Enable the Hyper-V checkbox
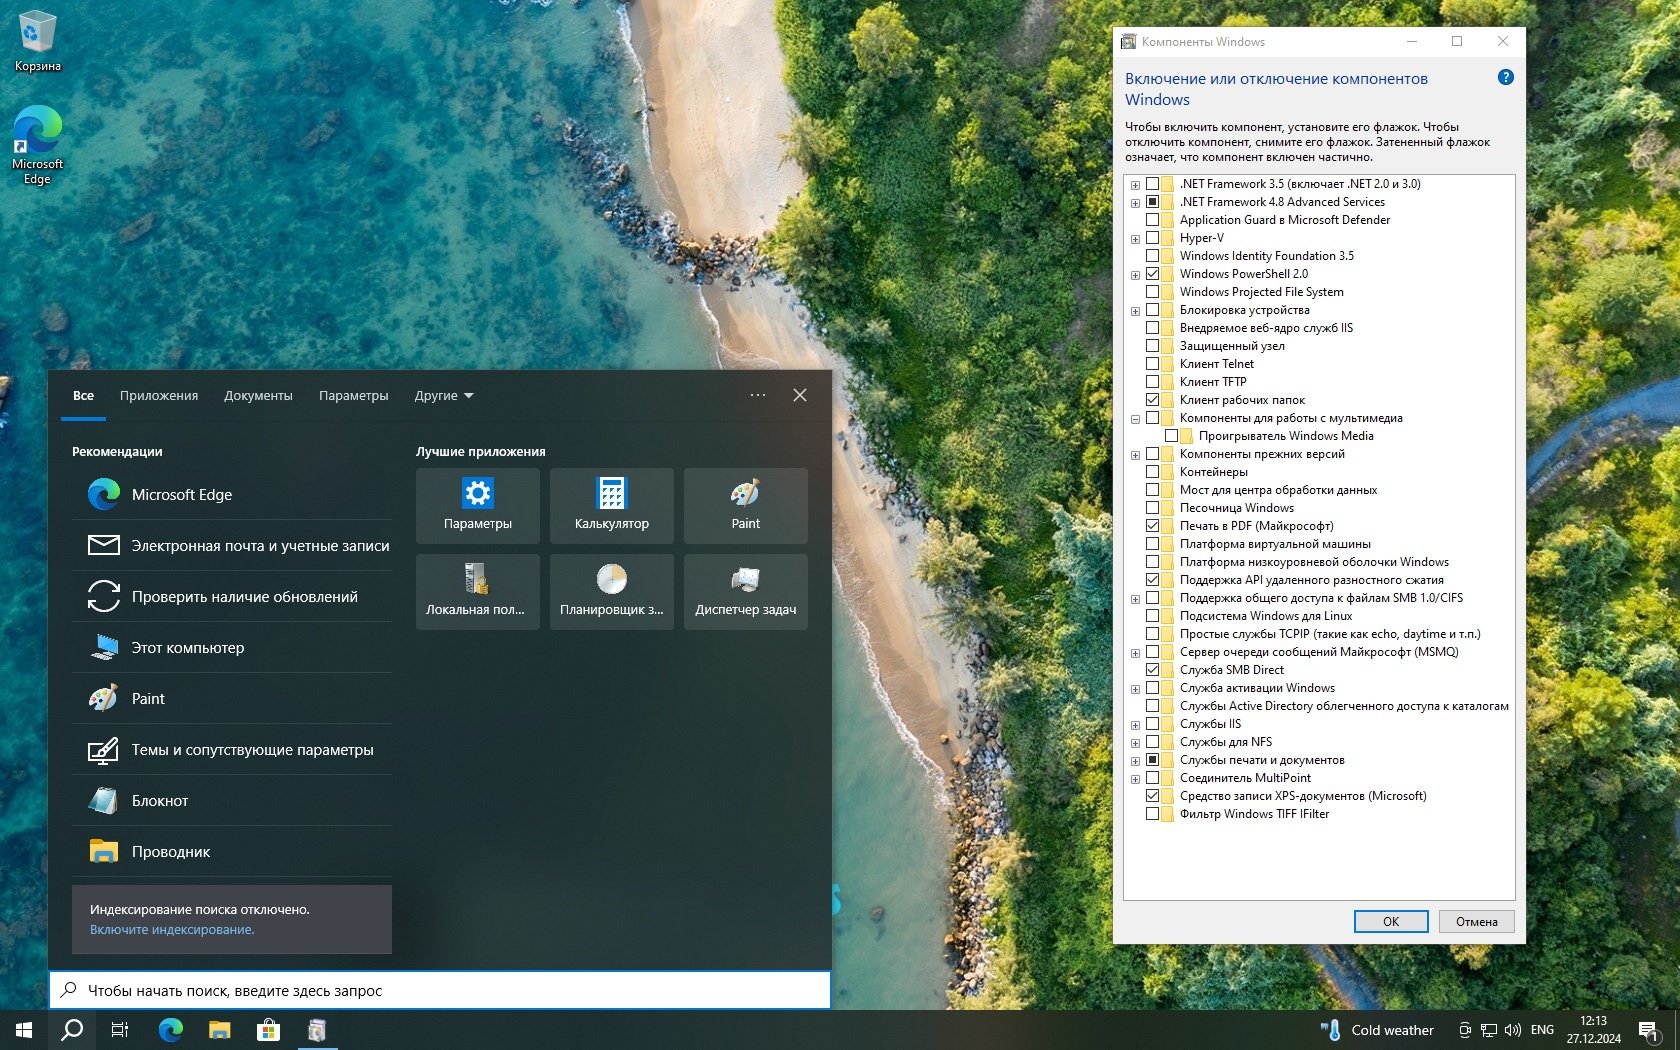The height and width of the screenshot is (1050, 1680). pos(1152,238)
